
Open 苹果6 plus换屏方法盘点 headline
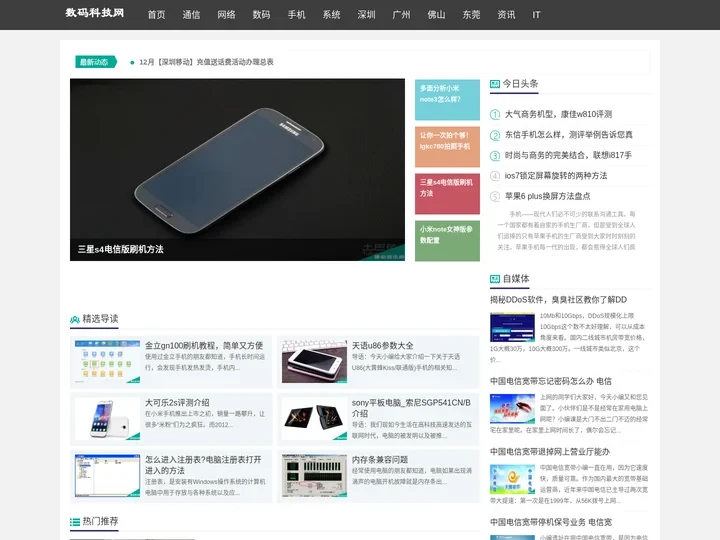(547, 196)
